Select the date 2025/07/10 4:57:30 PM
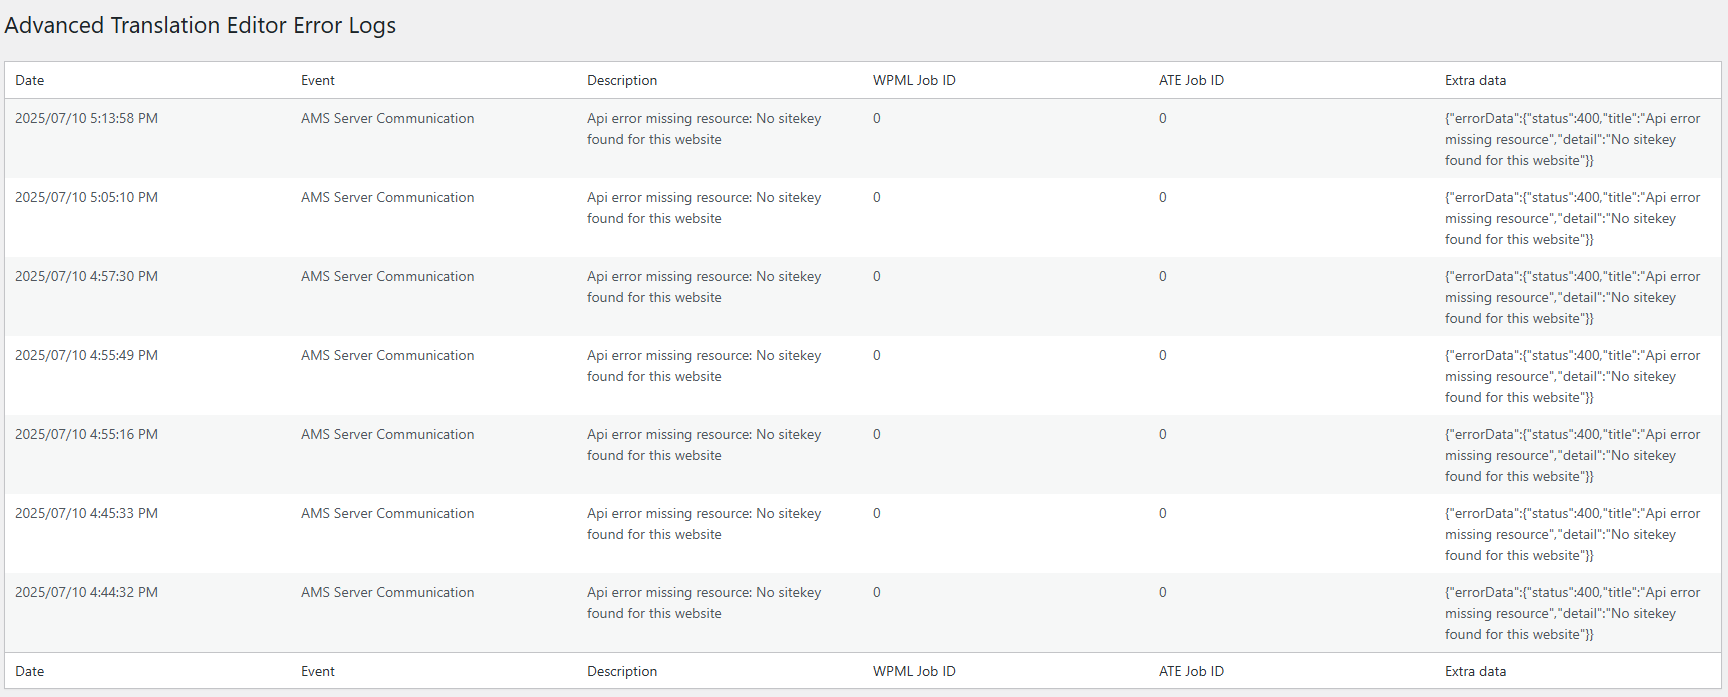 point(86,276)
